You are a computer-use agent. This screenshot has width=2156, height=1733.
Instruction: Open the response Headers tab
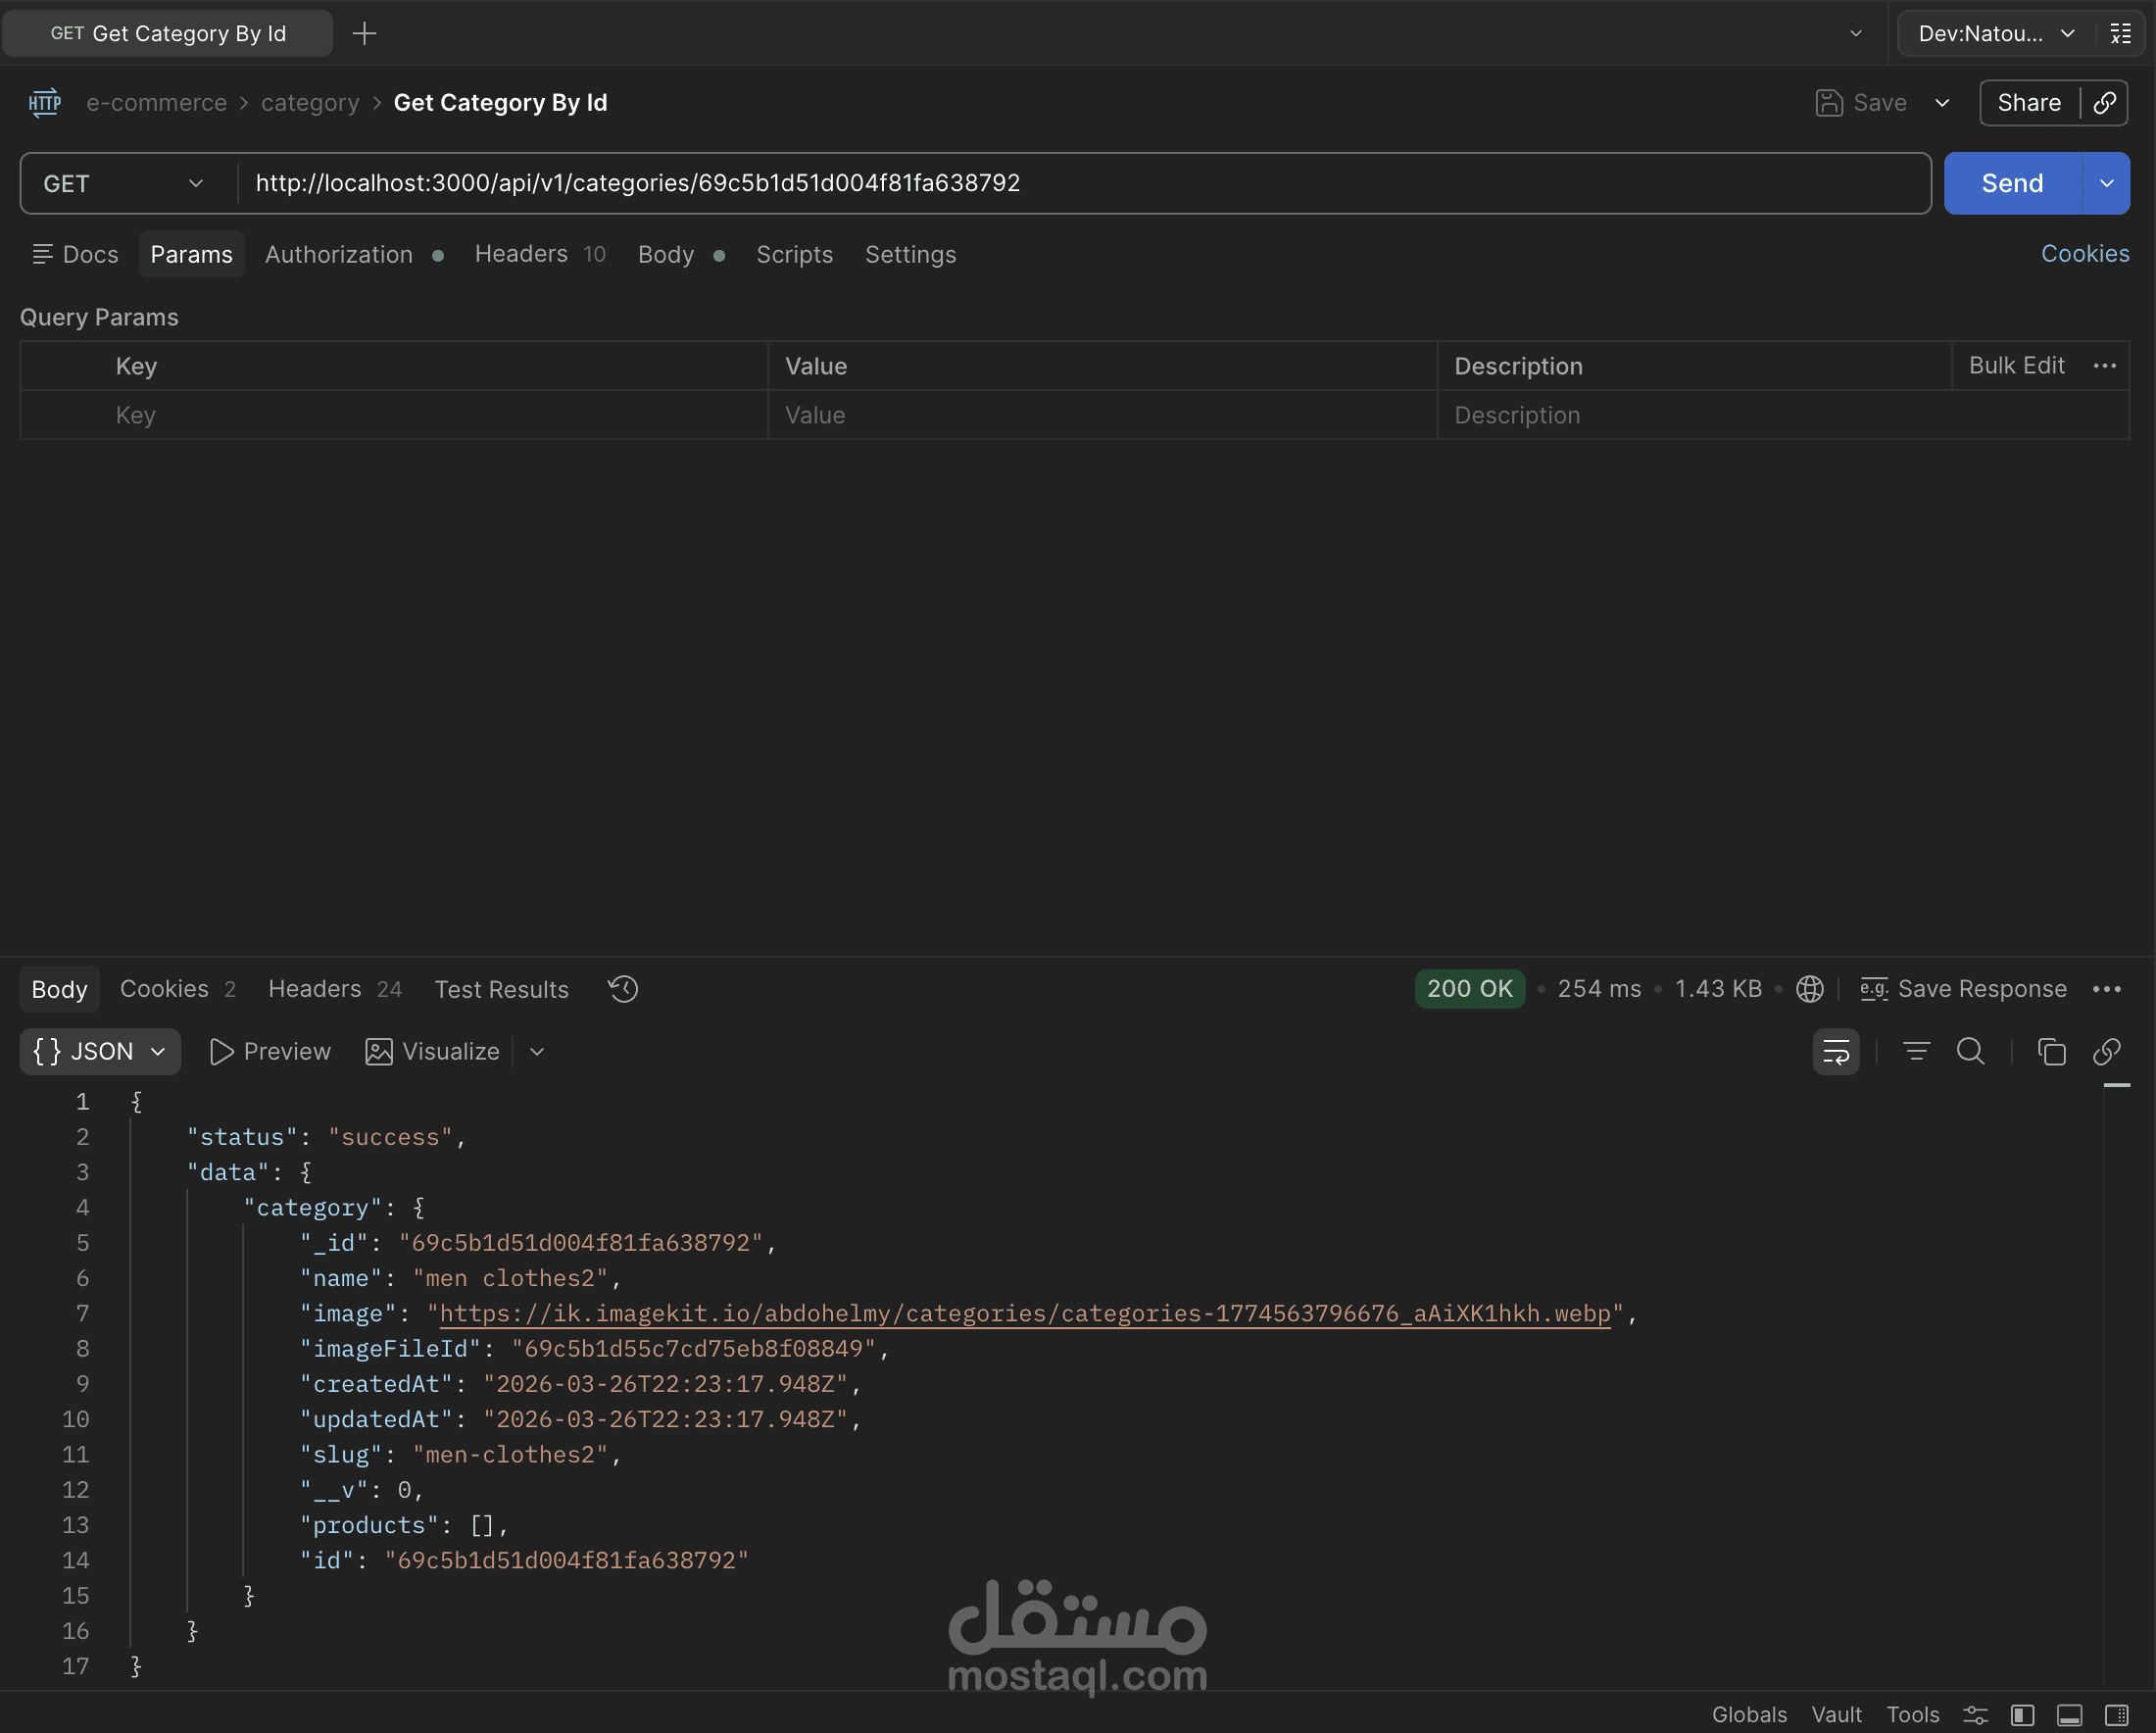click(315, 989)
